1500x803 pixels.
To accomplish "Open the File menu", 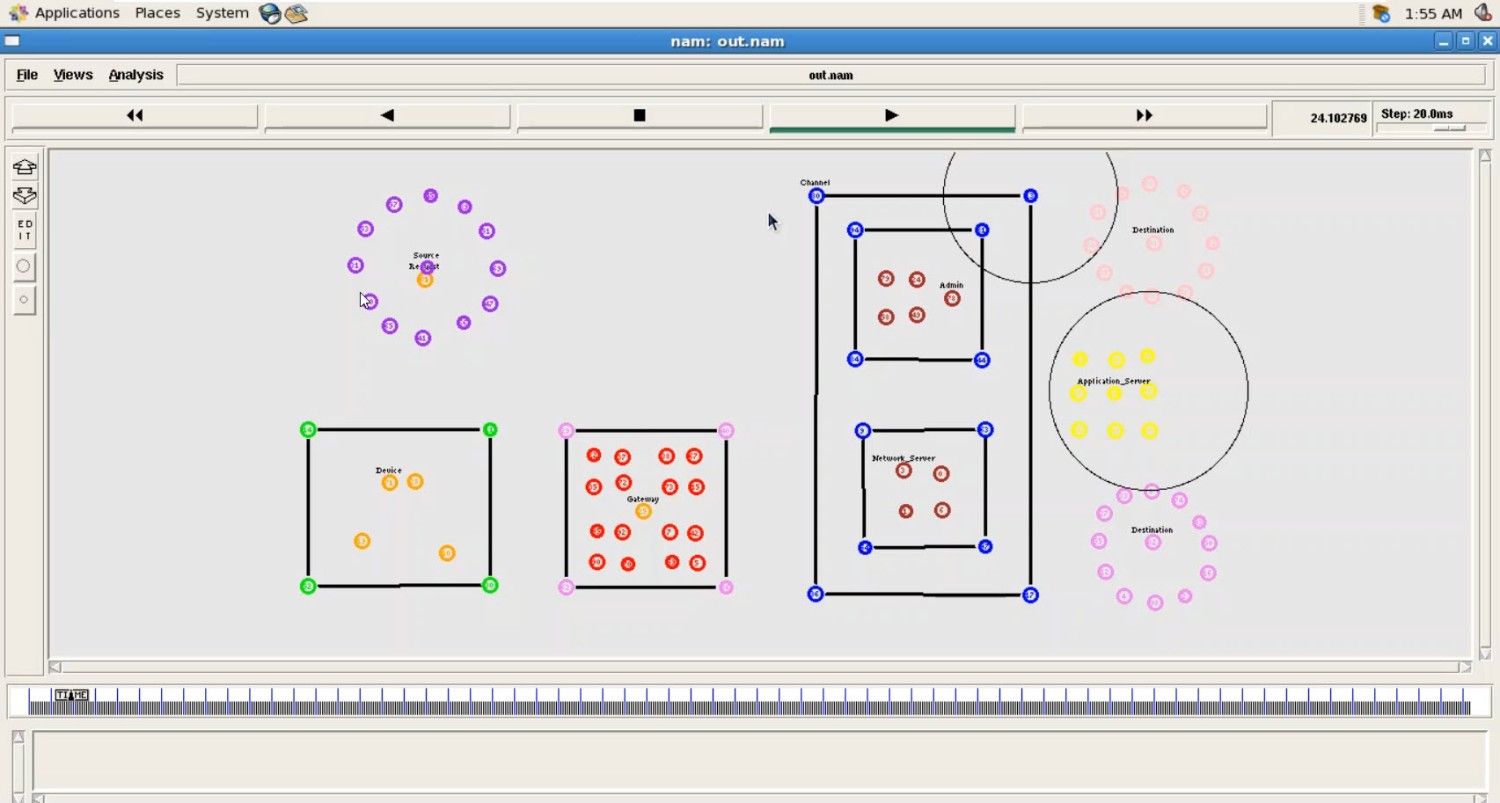I will click(x=27, y=75).
